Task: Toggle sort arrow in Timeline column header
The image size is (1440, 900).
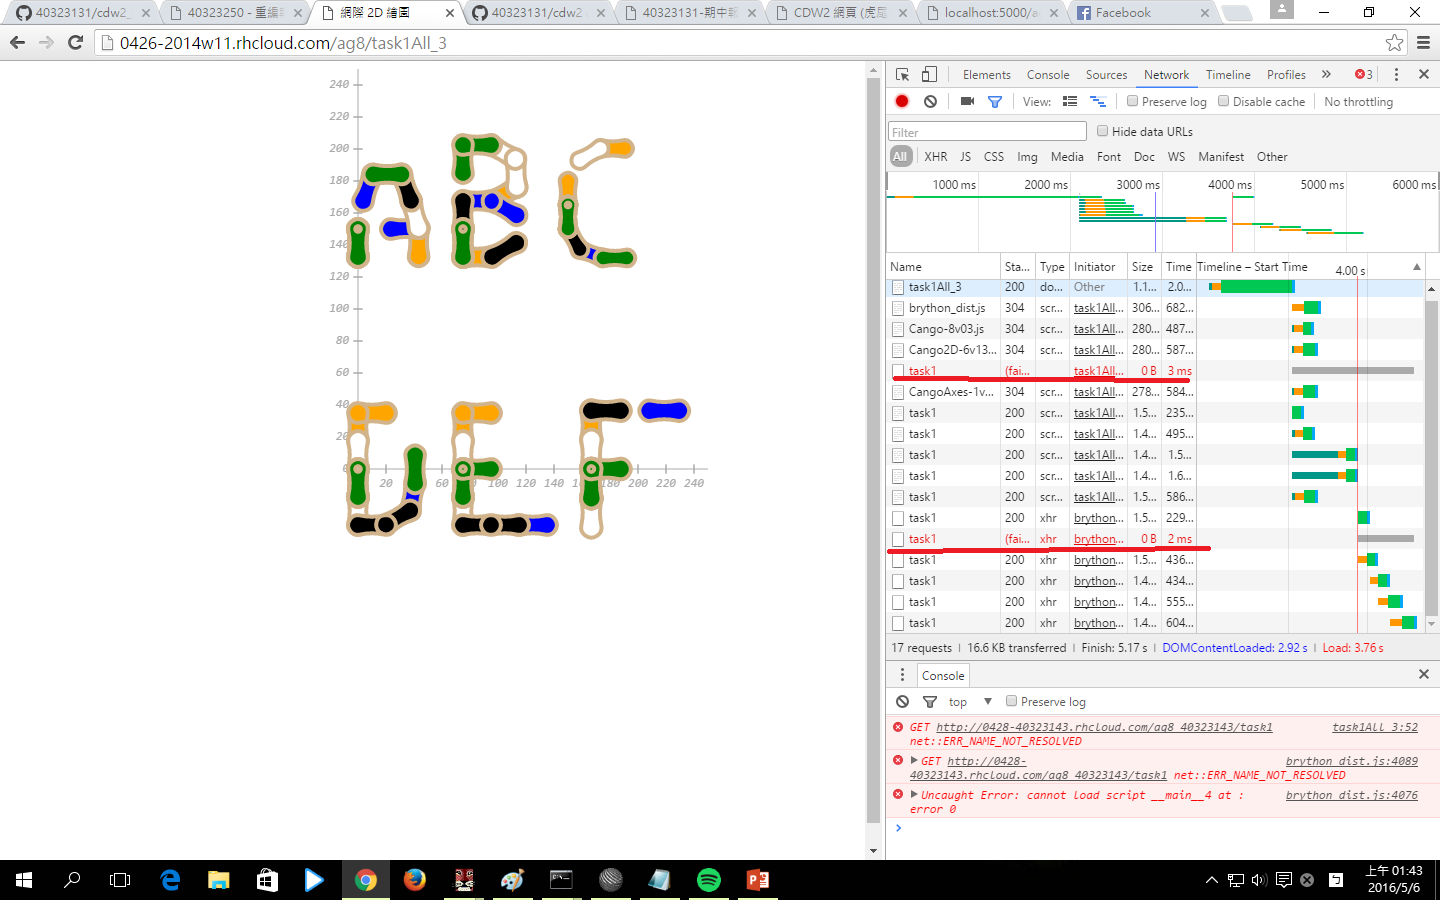Action: pyautogui.click(x=1416, y=267)
